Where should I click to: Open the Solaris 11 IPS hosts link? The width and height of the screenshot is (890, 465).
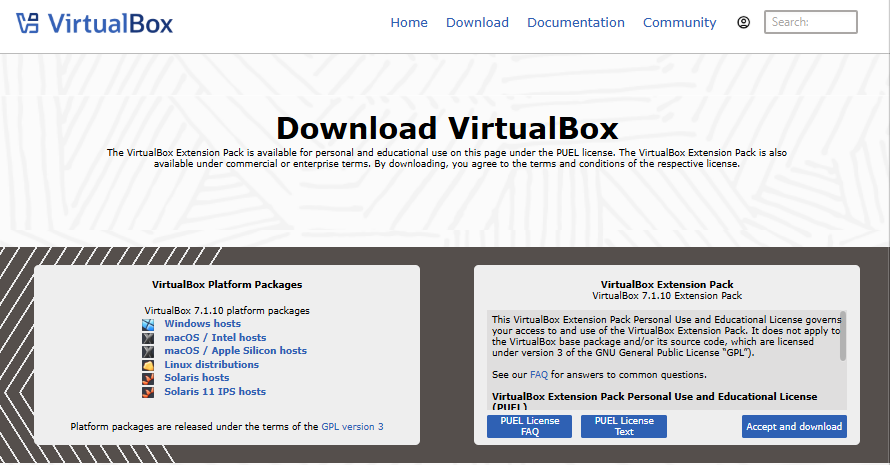point(215,391)
